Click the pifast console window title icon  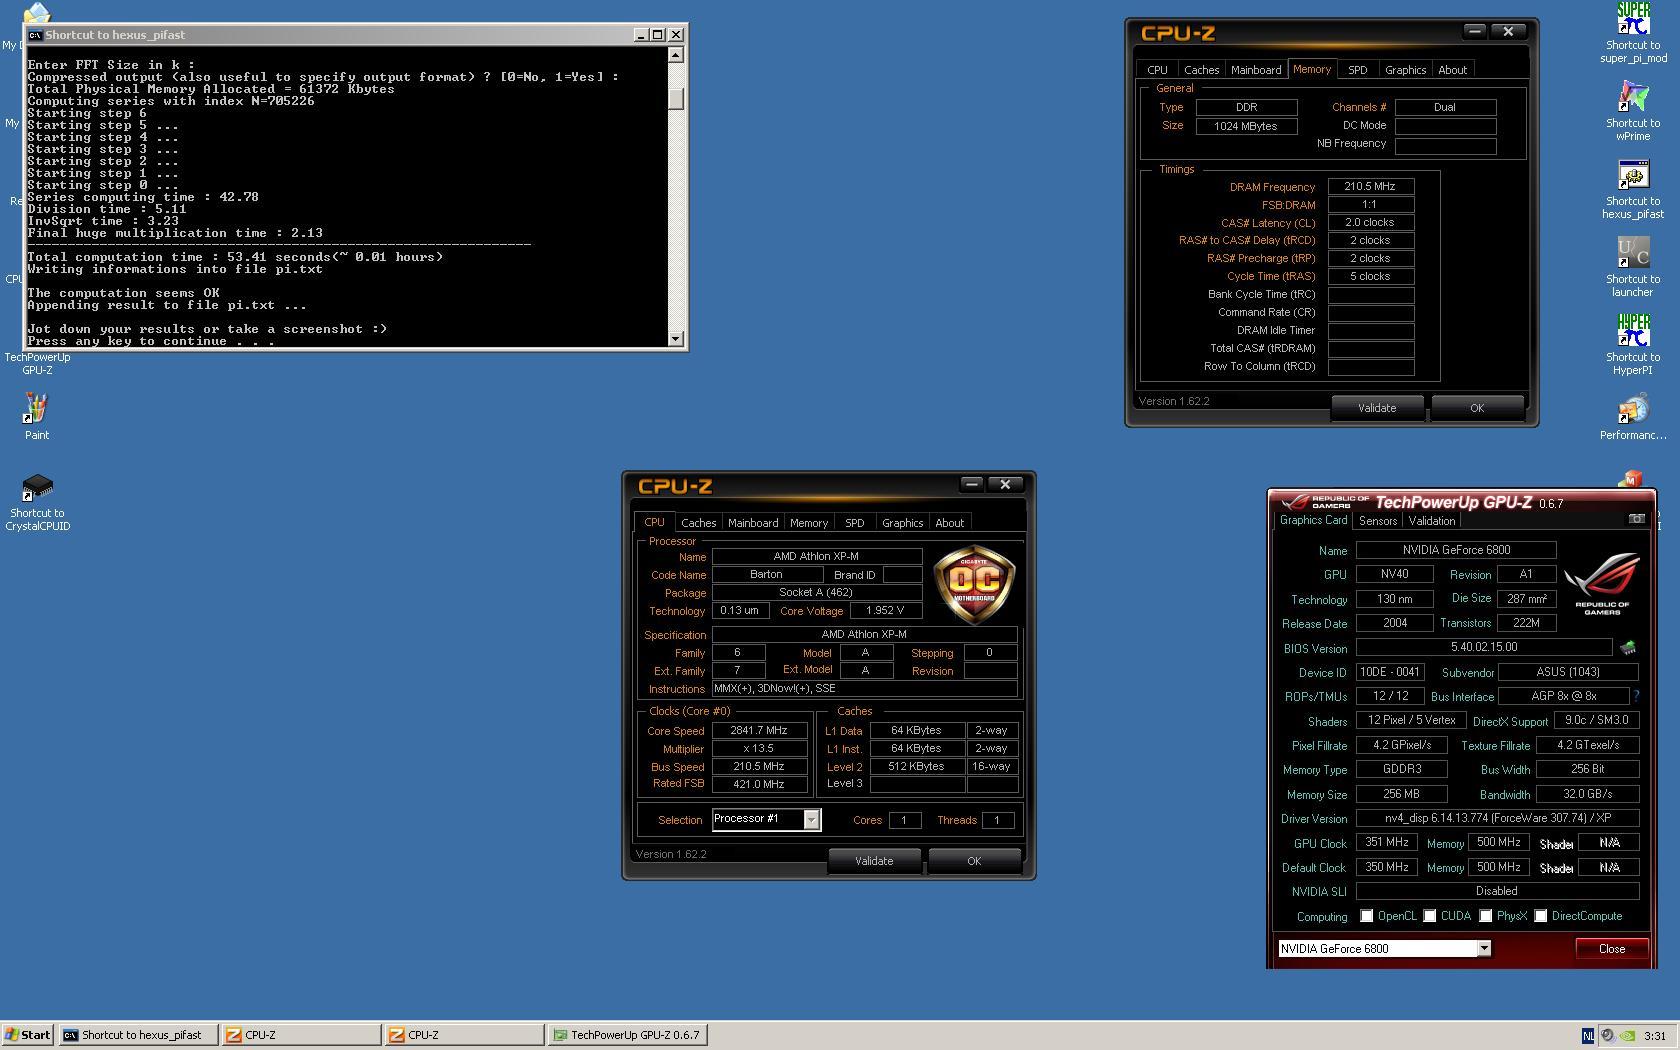pos(35,35)
